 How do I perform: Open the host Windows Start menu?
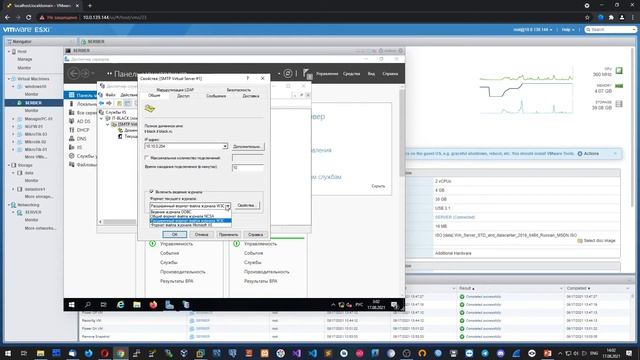(8, 353)
